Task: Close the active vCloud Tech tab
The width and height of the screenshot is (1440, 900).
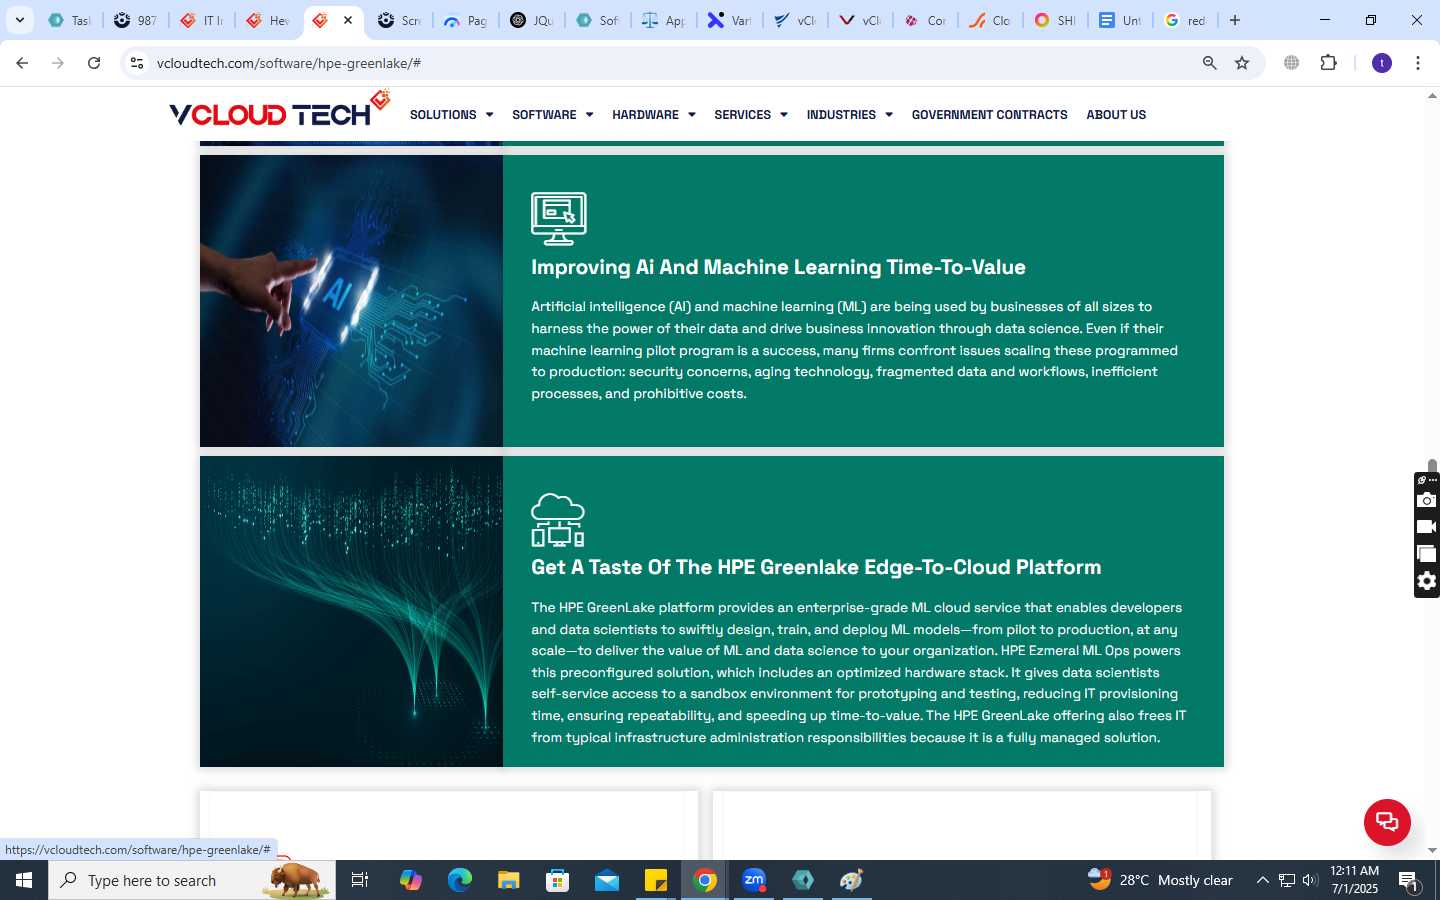Action: point(348,20)
